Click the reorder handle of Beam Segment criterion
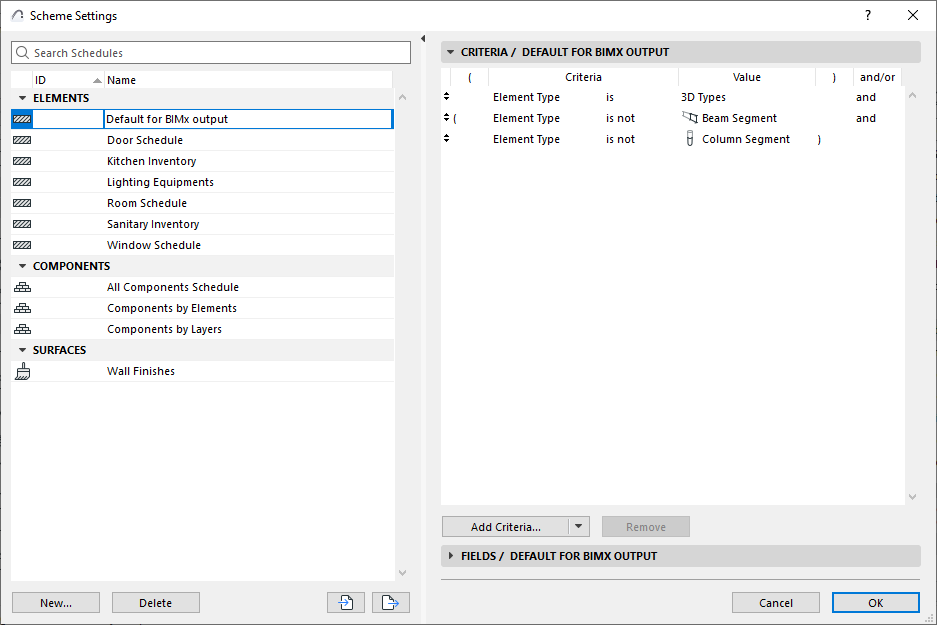937x625 pixels. [x=446, y=117]
